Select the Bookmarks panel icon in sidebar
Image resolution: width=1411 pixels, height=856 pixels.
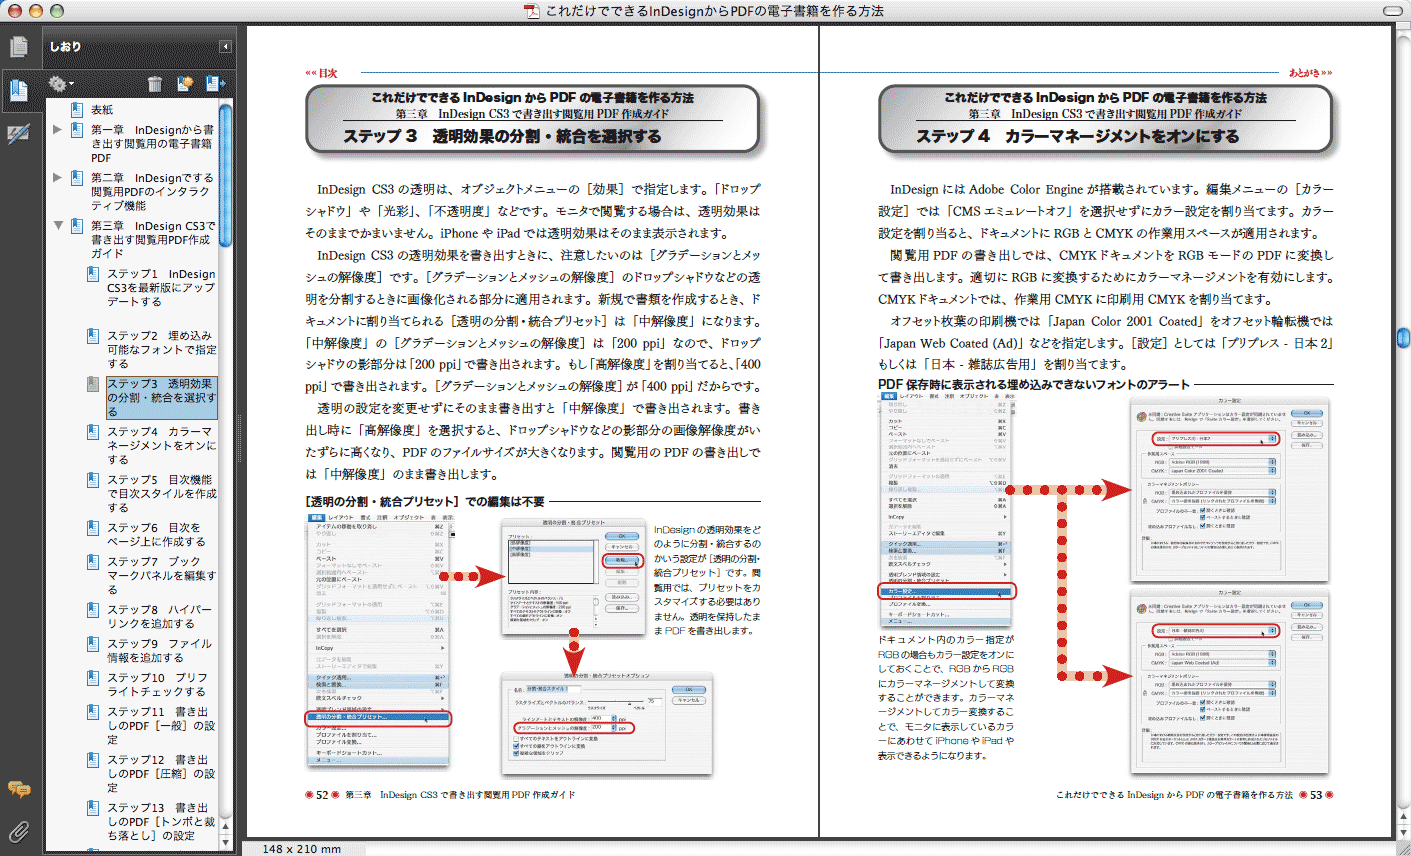coord(18,90)
